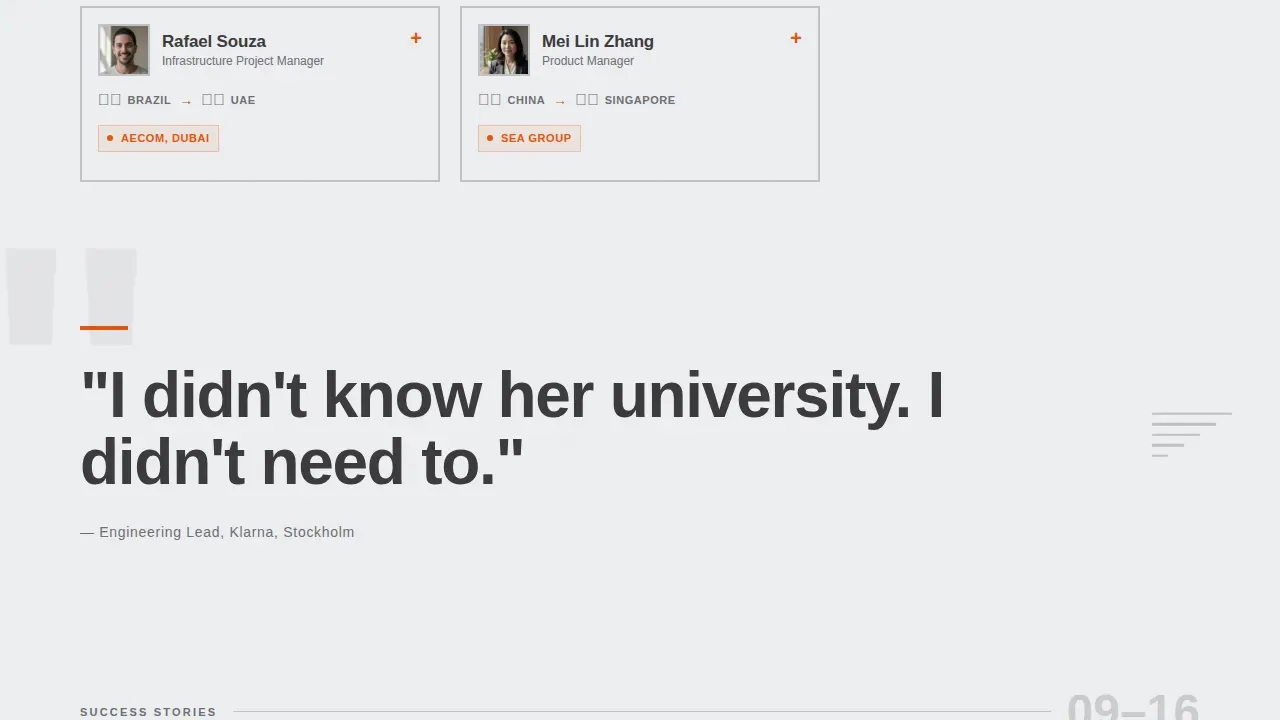Click arrow between China and Singapore
The height and width of the screenshot is (720, 1280).
pos(560,101)
